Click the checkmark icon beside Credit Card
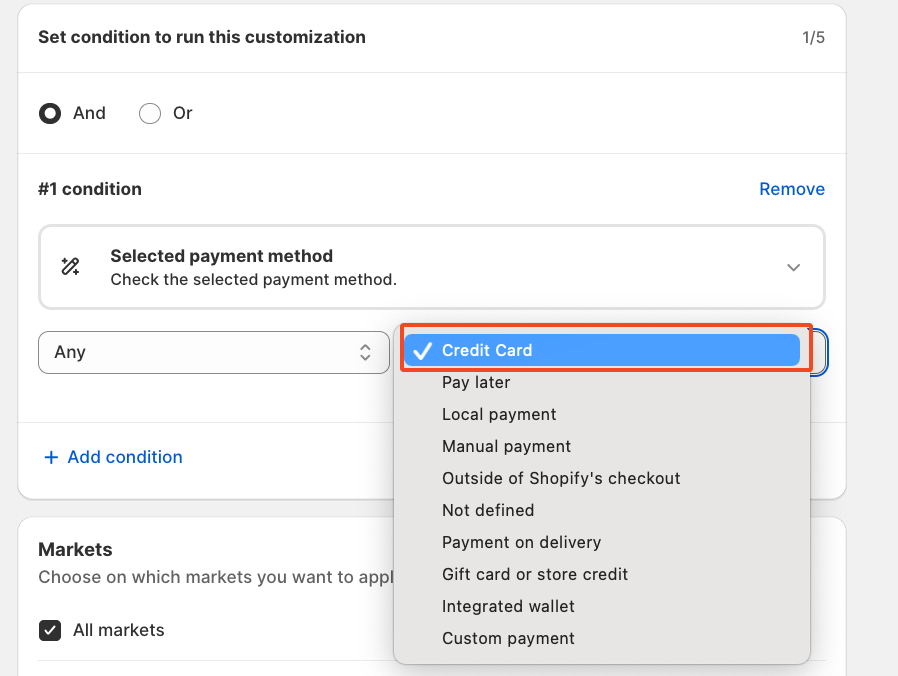The image size is (898, 676). 423,351
